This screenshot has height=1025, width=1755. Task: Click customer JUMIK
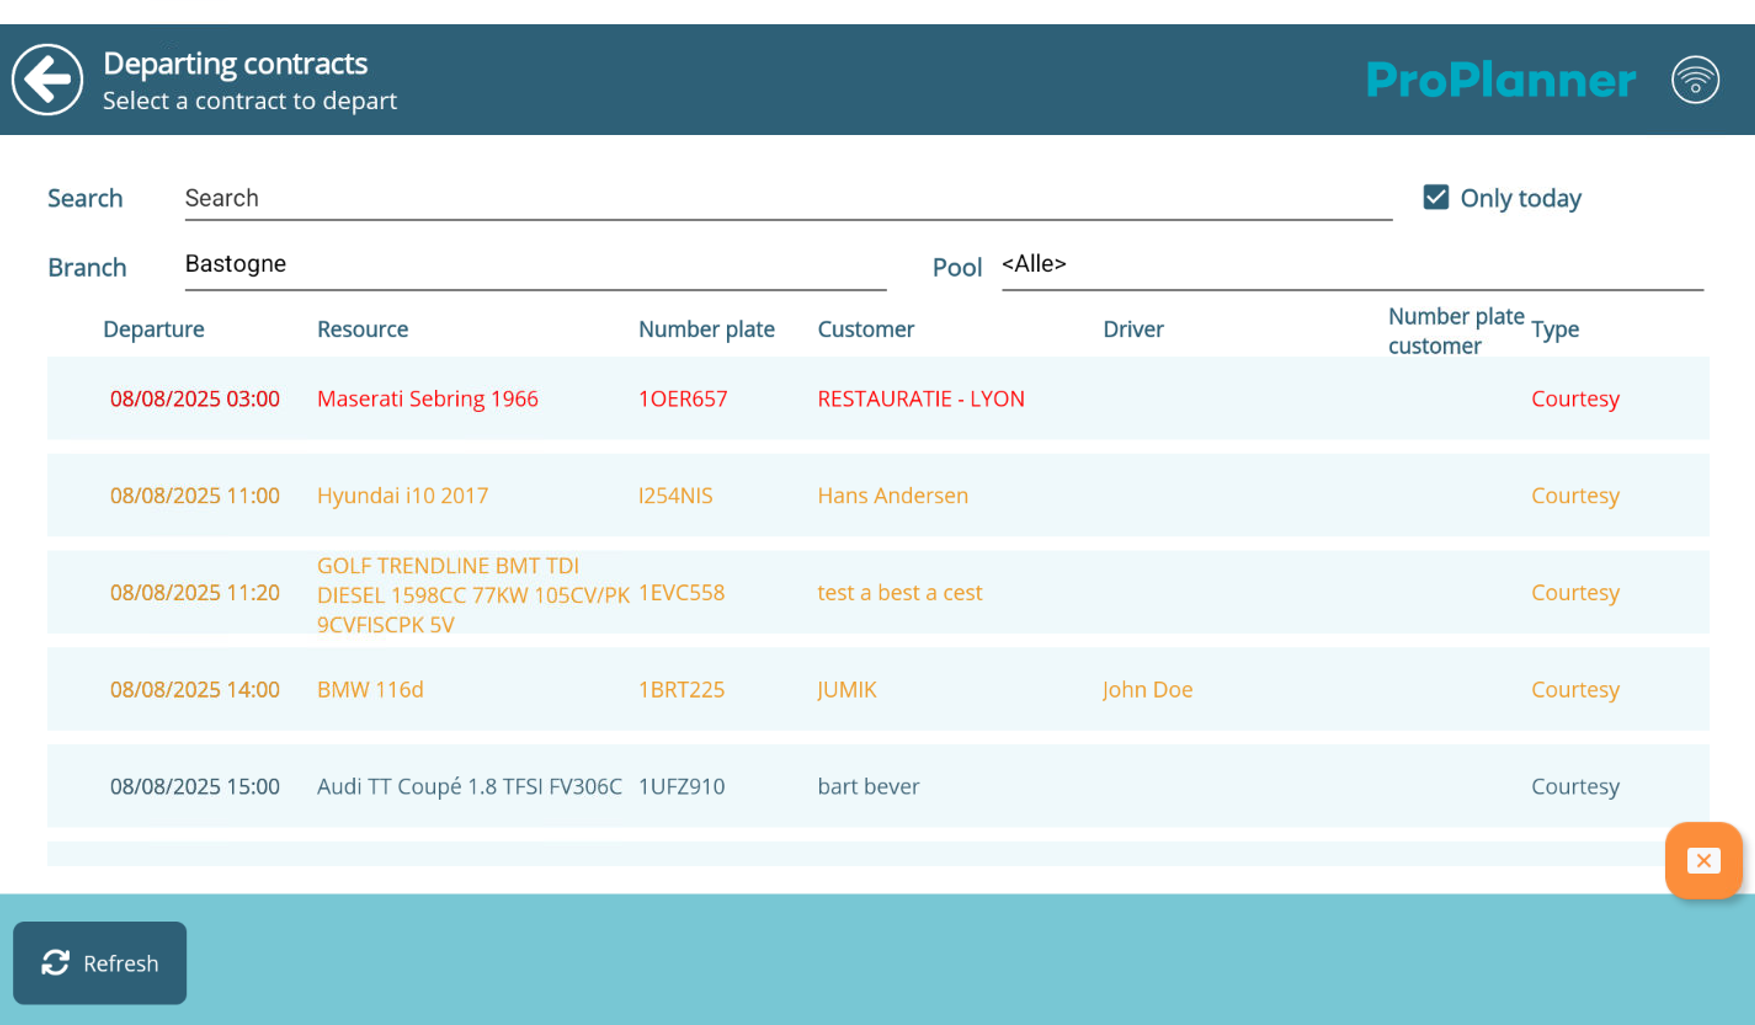point(847,689)
